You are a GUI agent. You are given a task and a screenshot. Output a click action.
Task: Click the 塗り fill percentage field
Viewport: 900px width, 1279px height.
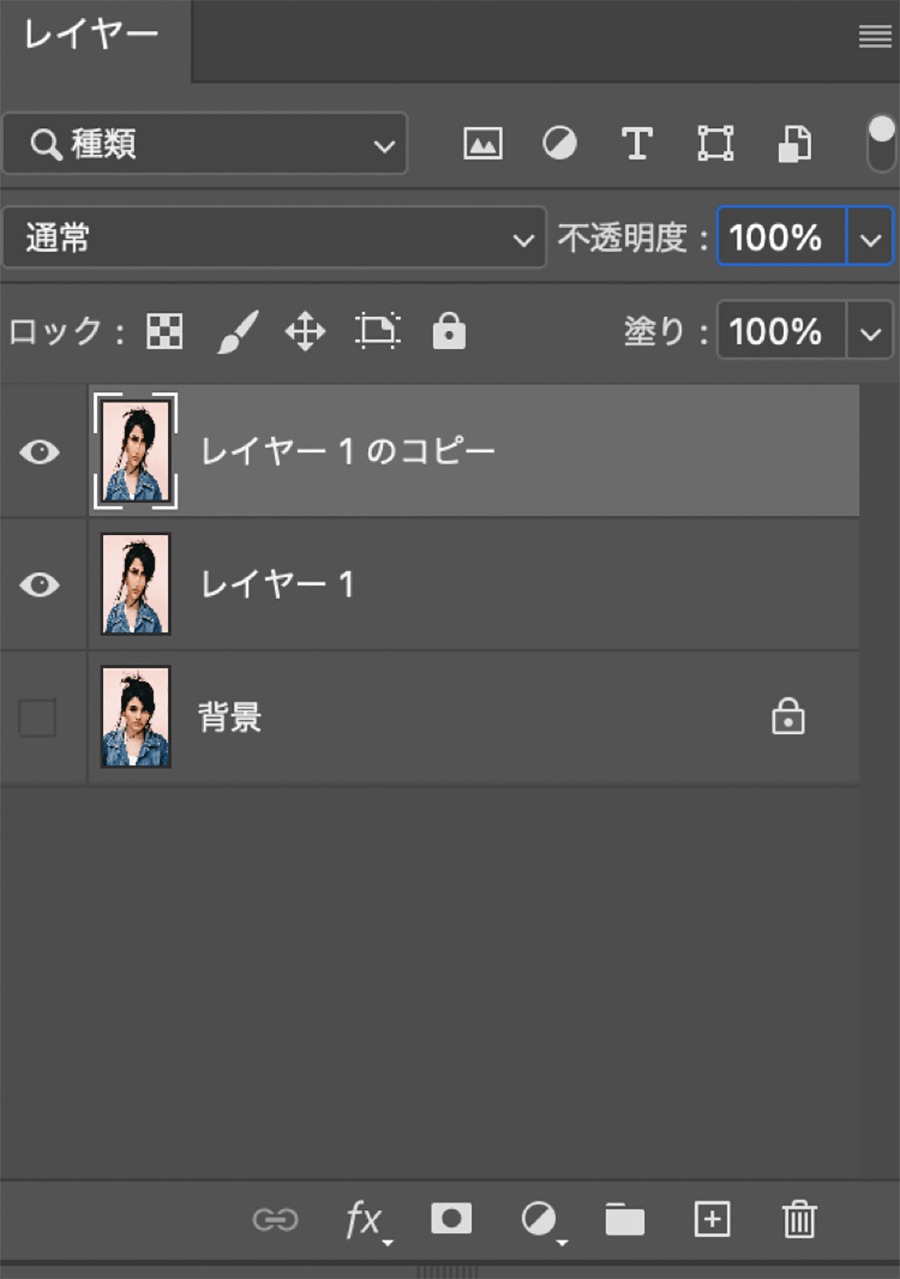tap(781, 331)
